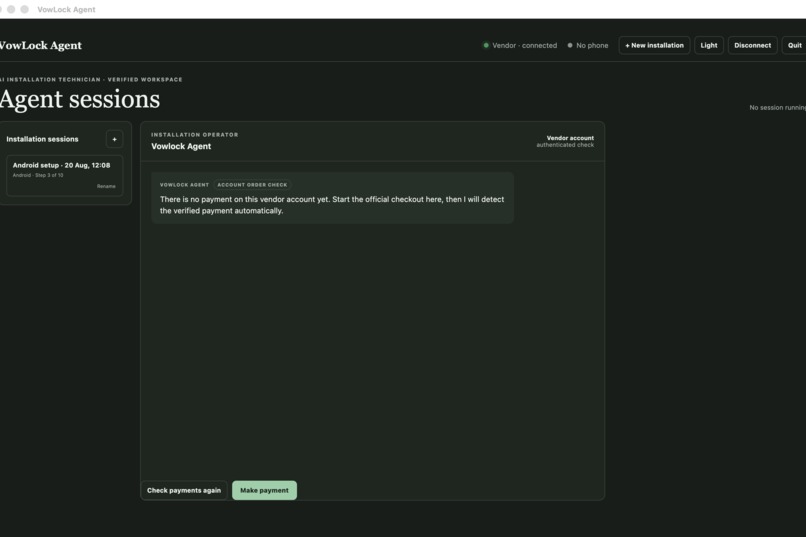Click the Agent sessions heading
Screen dimensions: 806x537
point(80,99)
